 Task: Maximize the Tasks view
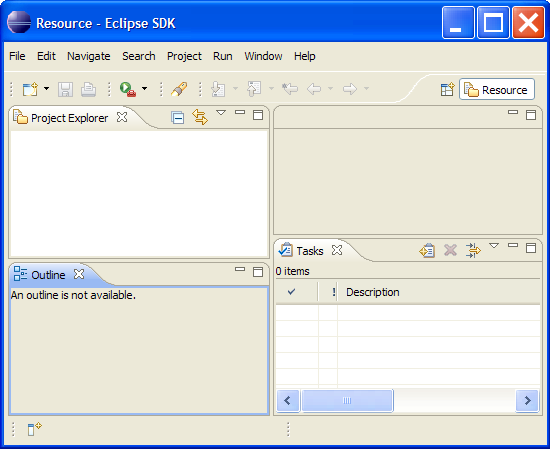tap(531, 248)
